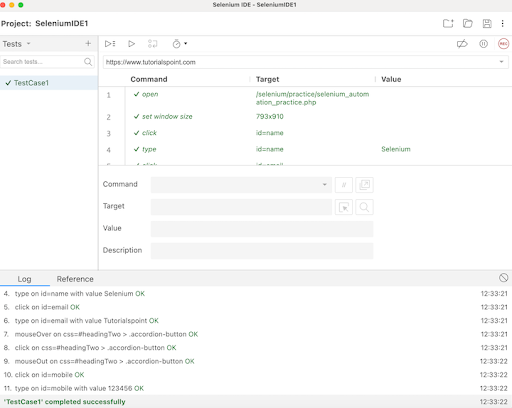512x408 pixels.
Task: Create a new project icon
Action: (448, 23)
